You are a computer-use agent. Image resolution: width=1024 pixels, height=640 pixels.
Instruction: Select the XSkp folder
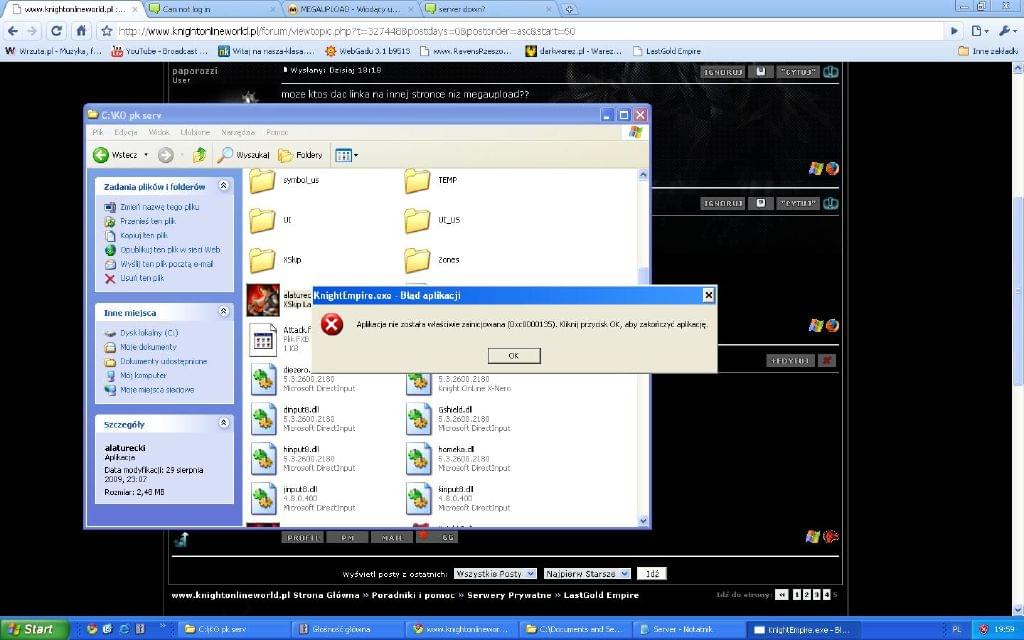coord(276,260)
